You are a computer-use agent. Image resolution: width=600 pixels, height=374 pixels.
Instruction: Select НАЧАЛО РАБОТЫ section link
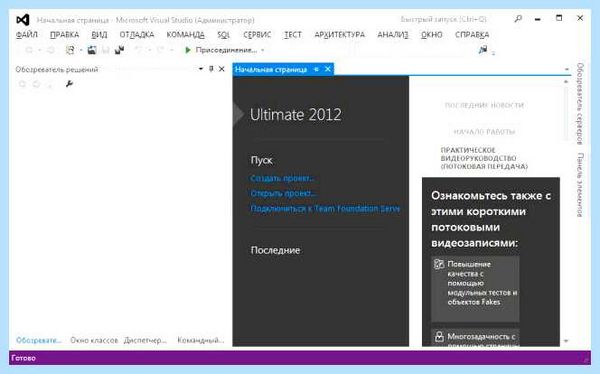484,132
